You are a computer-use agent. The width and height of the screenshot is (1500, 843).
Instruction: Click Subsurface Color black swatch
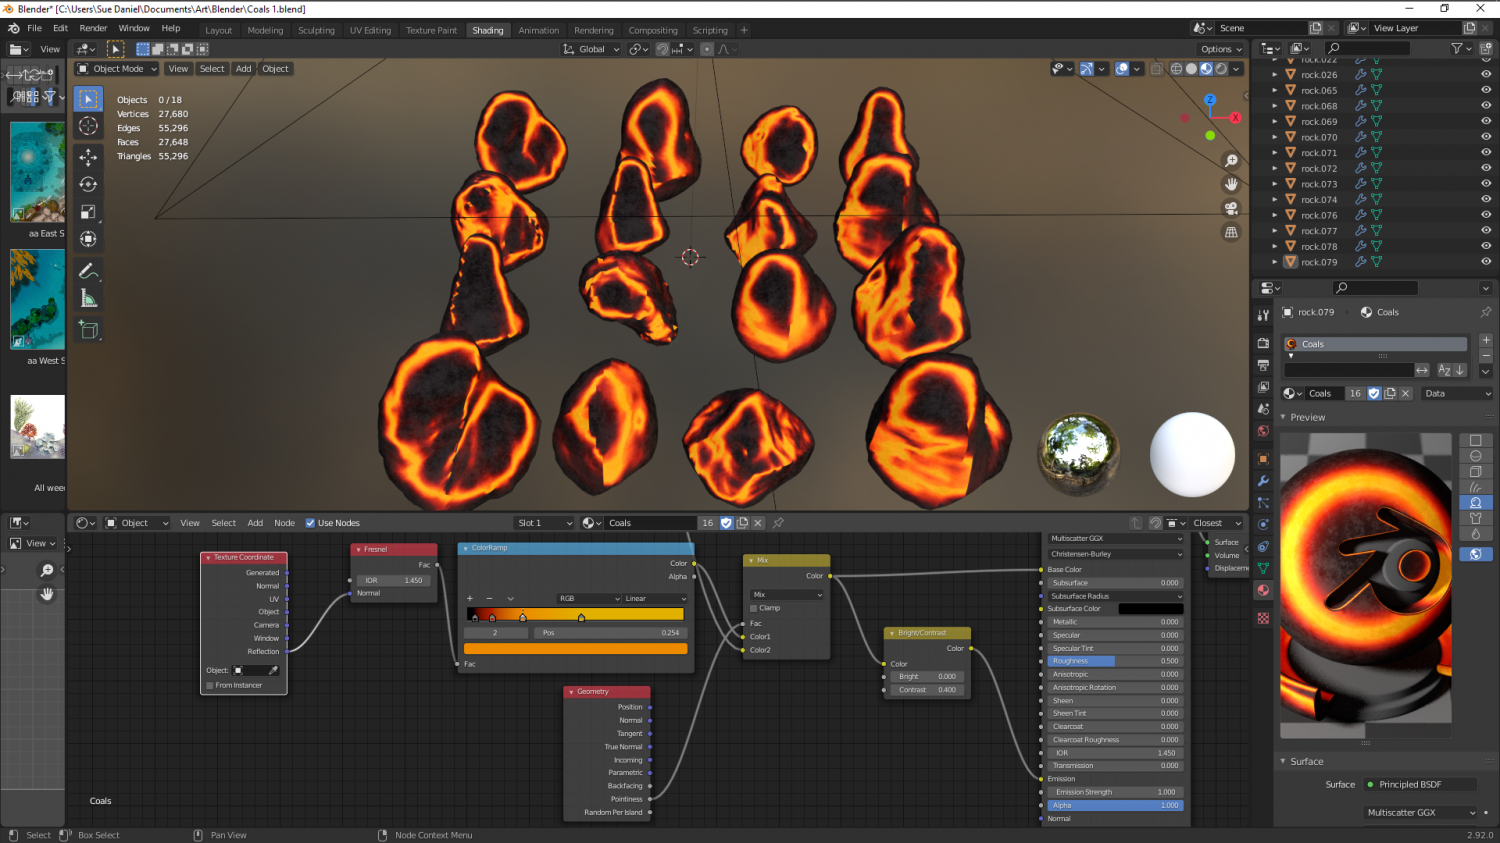(1150, 609)
